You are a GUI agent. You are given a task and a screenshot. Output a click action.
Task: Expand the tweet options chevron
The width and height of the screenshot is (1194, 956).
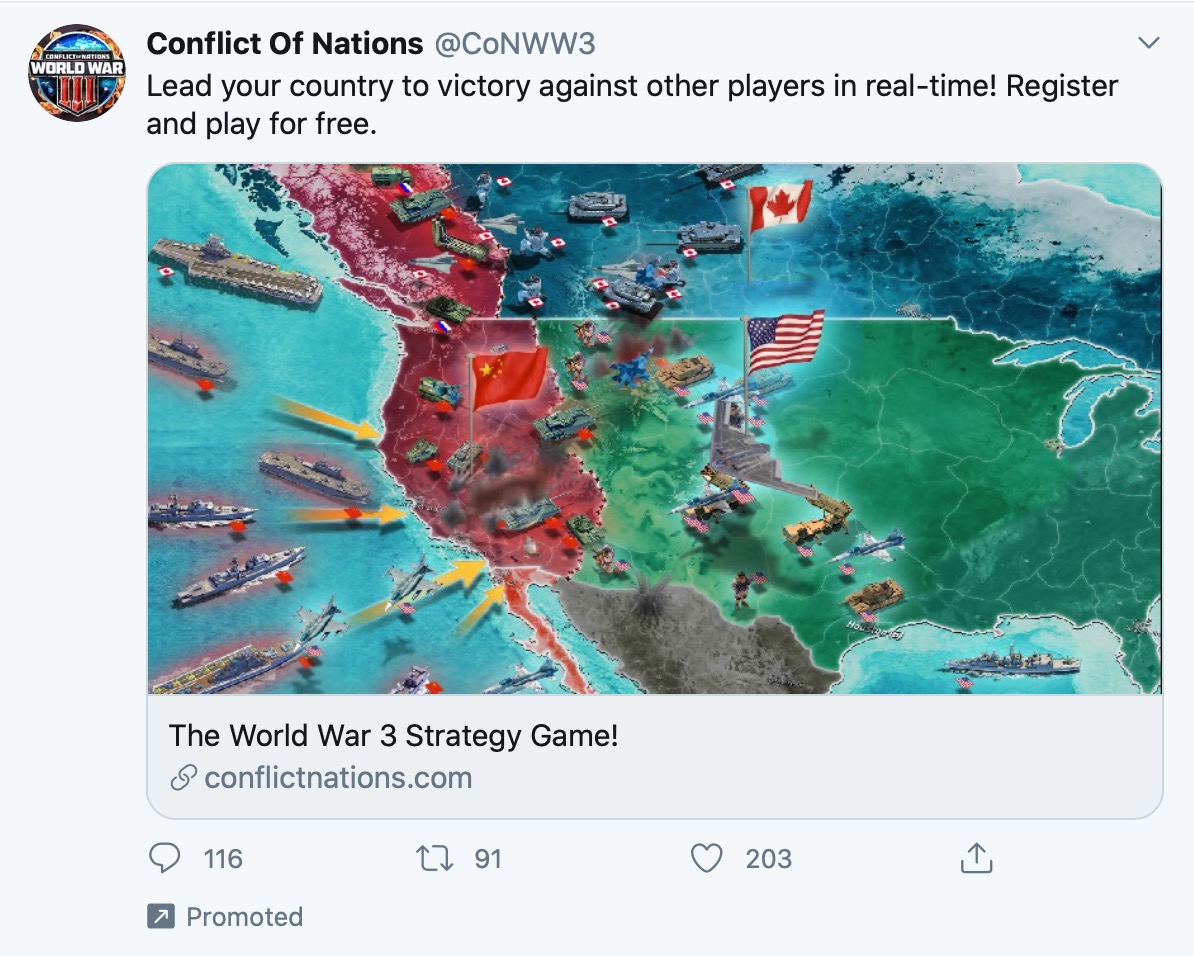tap(1148, 43)
